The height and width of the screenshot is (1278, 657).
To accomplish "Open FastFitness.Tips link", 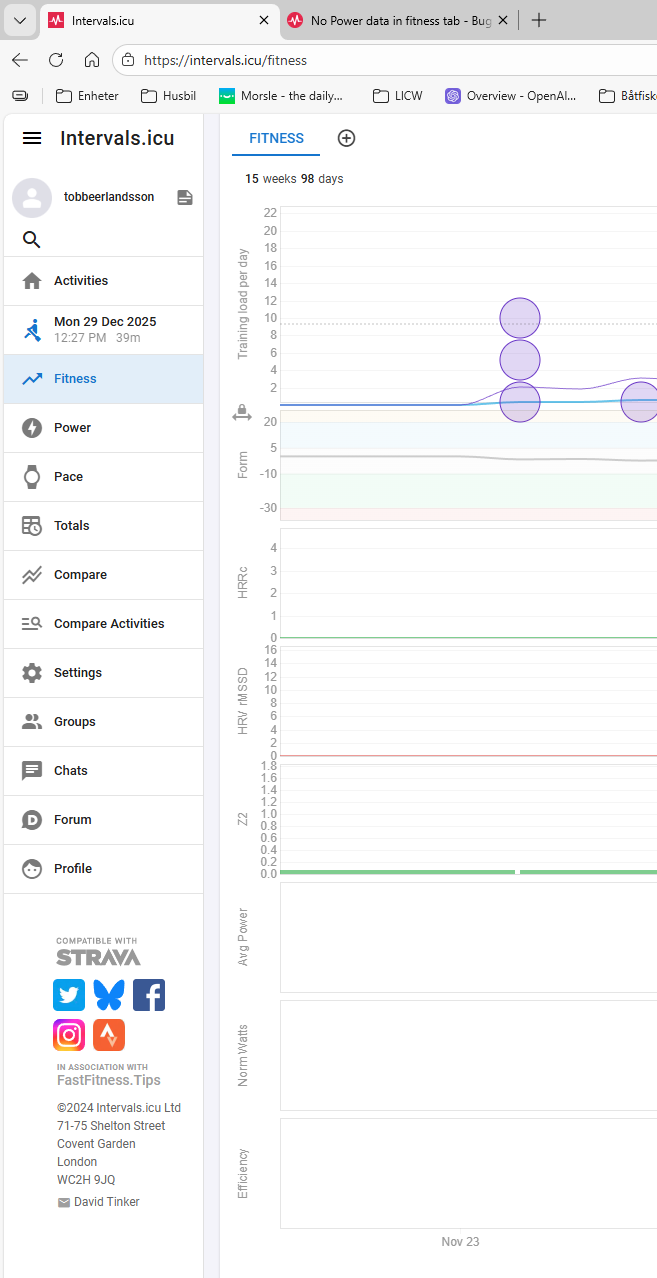I will click(x=108, y=1080).
